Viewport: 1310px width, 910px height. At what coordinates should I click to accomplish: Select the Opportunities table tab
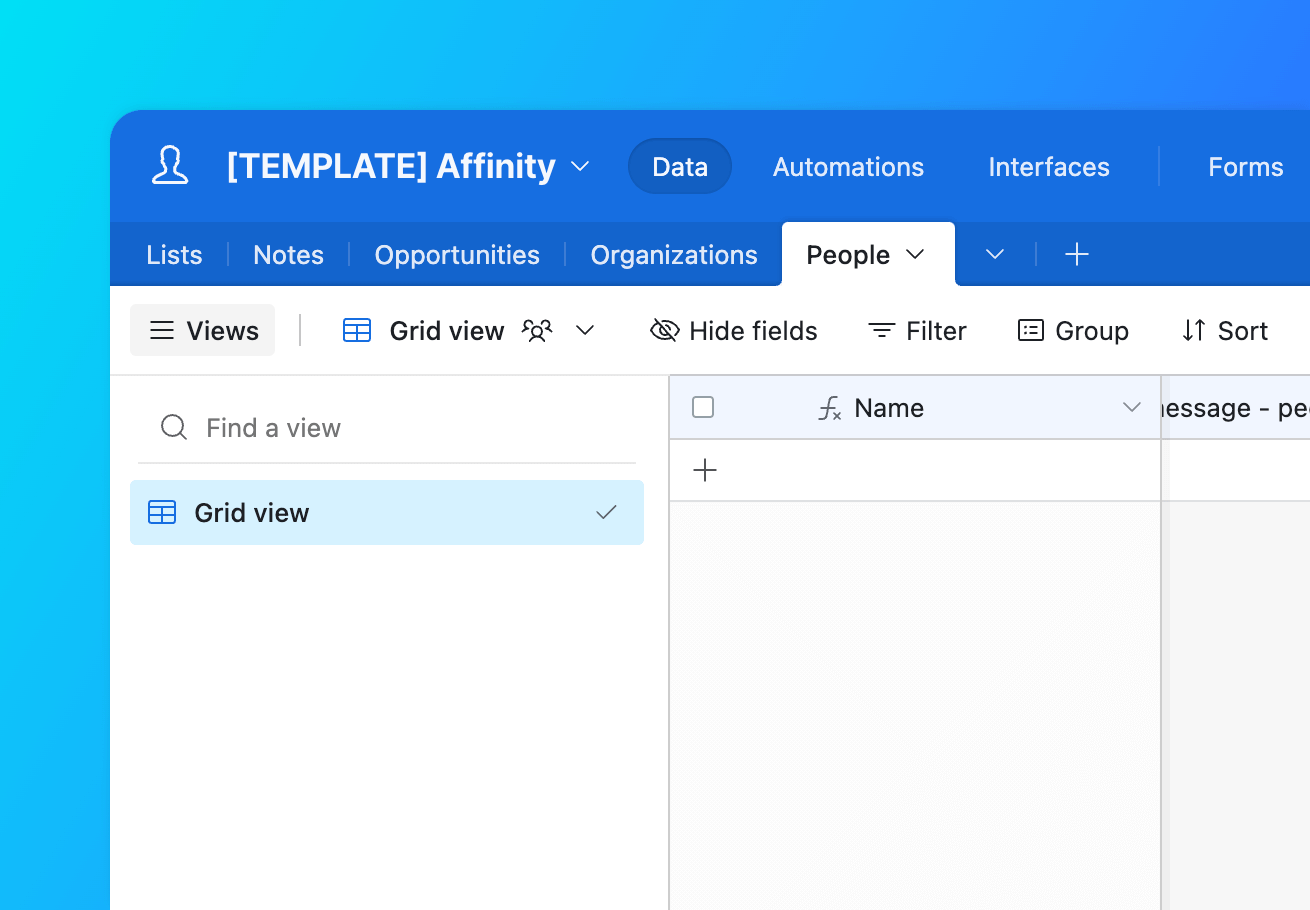point(457,255)
